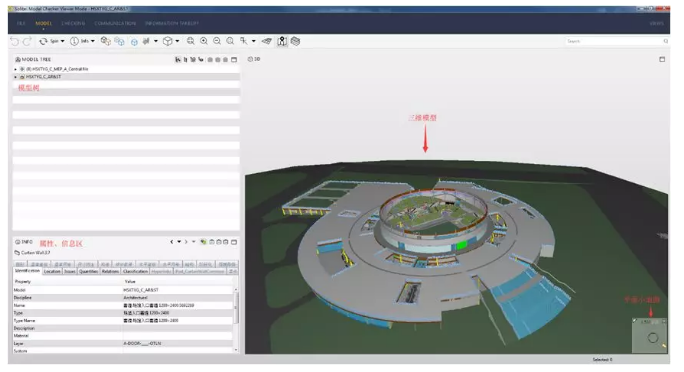684x372 pixels.
Task: Click the zoom-to-selection magnifier icon
Action: pos(230,41)
